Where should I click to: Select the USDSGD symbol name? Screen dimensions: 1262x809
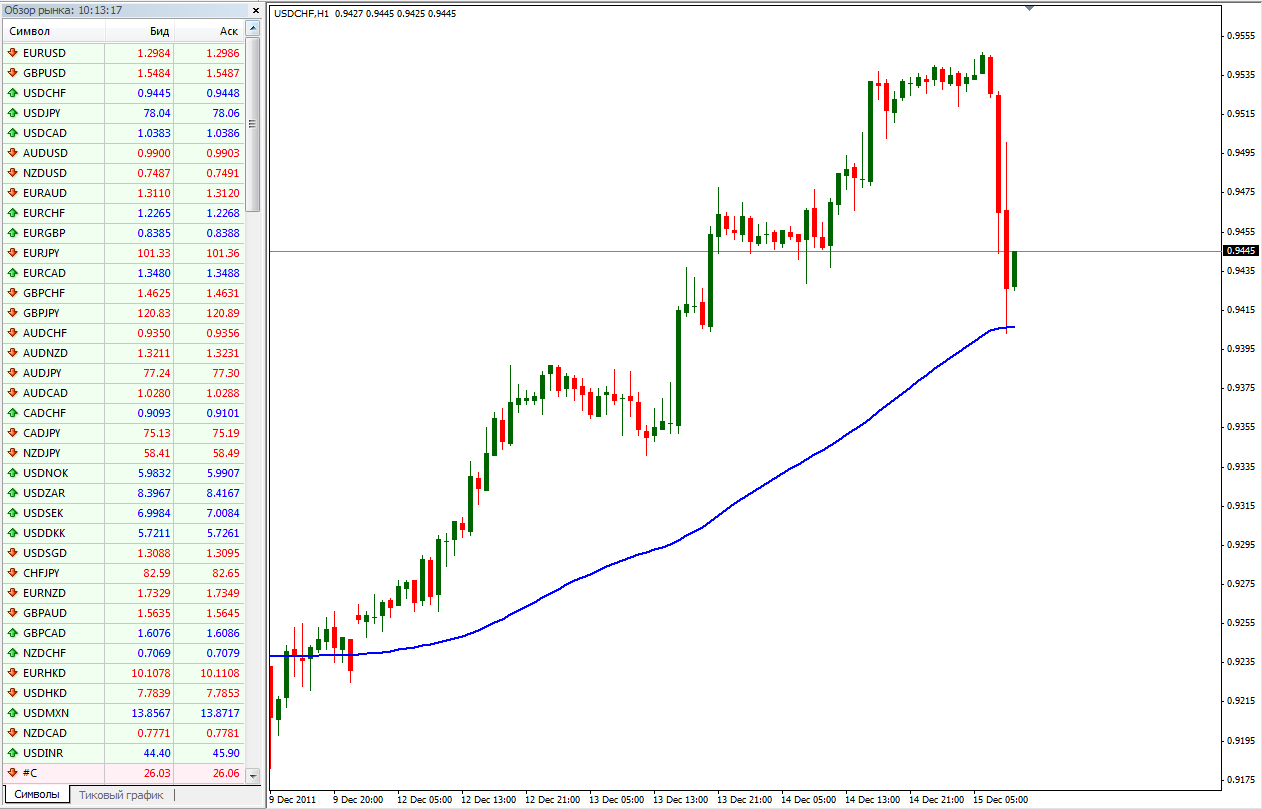[45, 553]
